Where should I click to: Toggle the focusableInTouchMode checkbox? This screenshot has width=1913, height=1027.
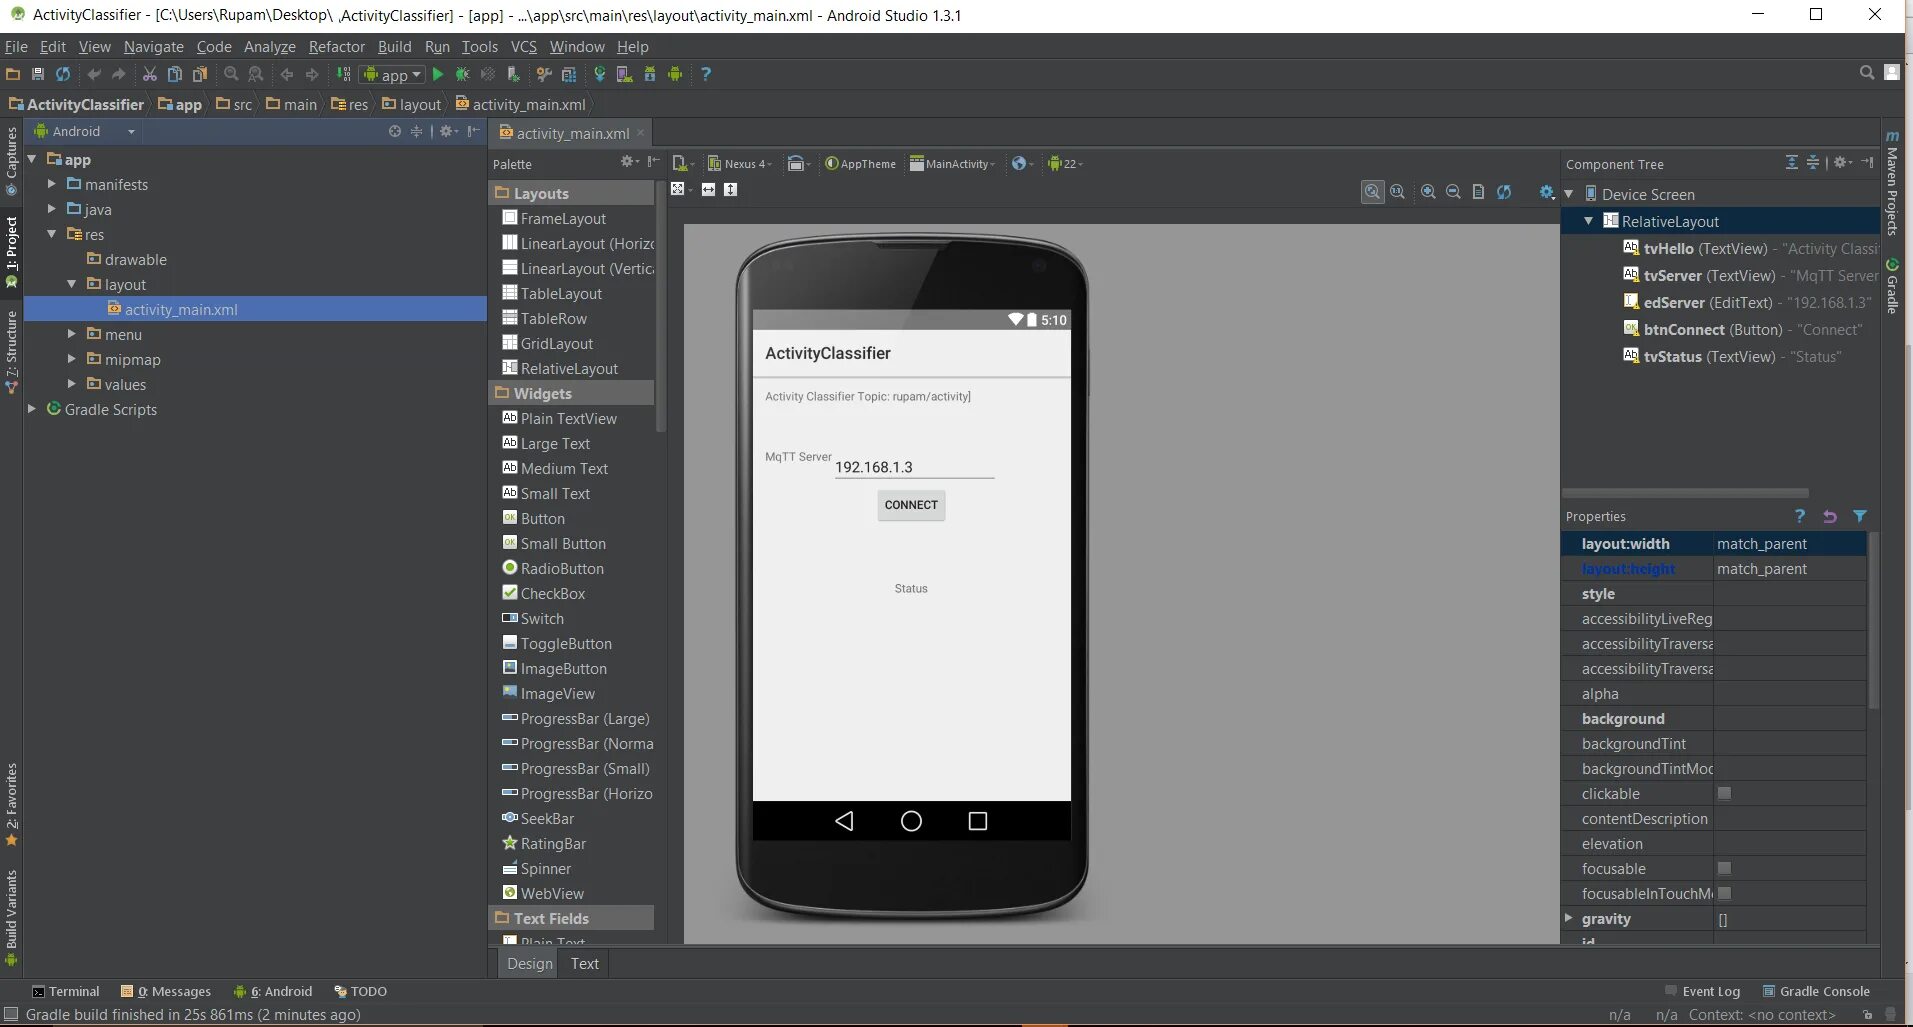pos(1724,893)
